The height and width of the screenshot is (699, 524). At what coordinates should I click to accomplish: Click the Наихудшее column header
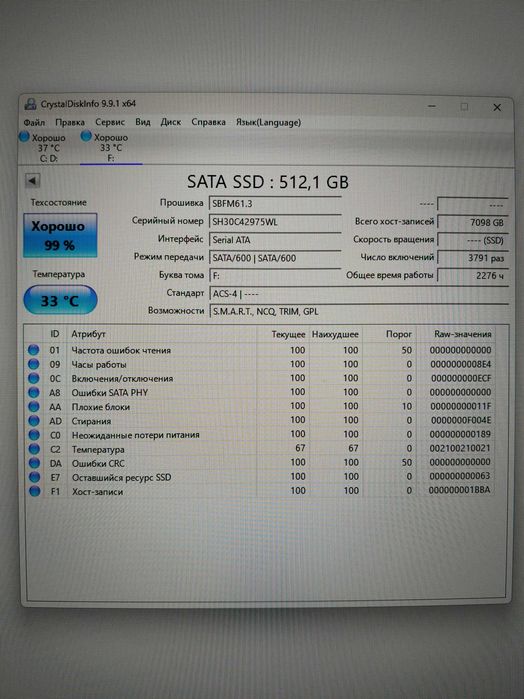[x=335, y=334]
